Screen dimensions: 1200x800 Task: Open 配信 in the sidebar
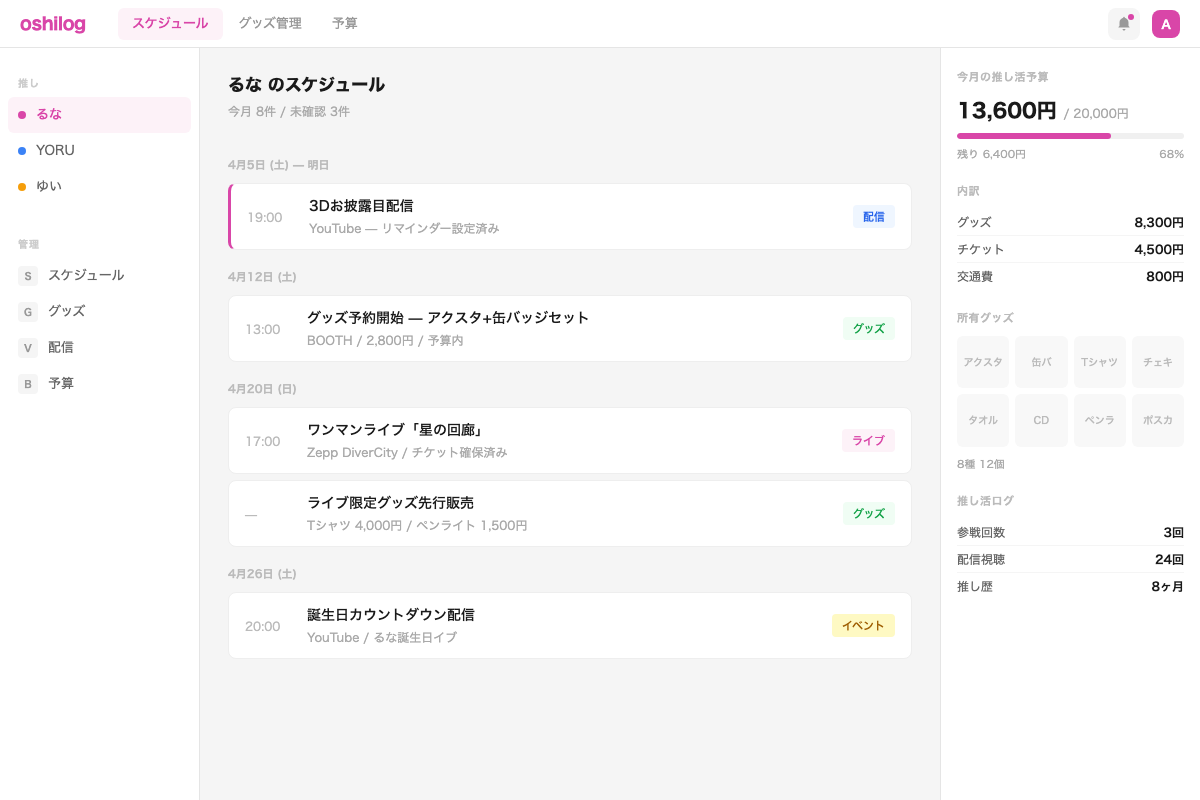(60, 347)
